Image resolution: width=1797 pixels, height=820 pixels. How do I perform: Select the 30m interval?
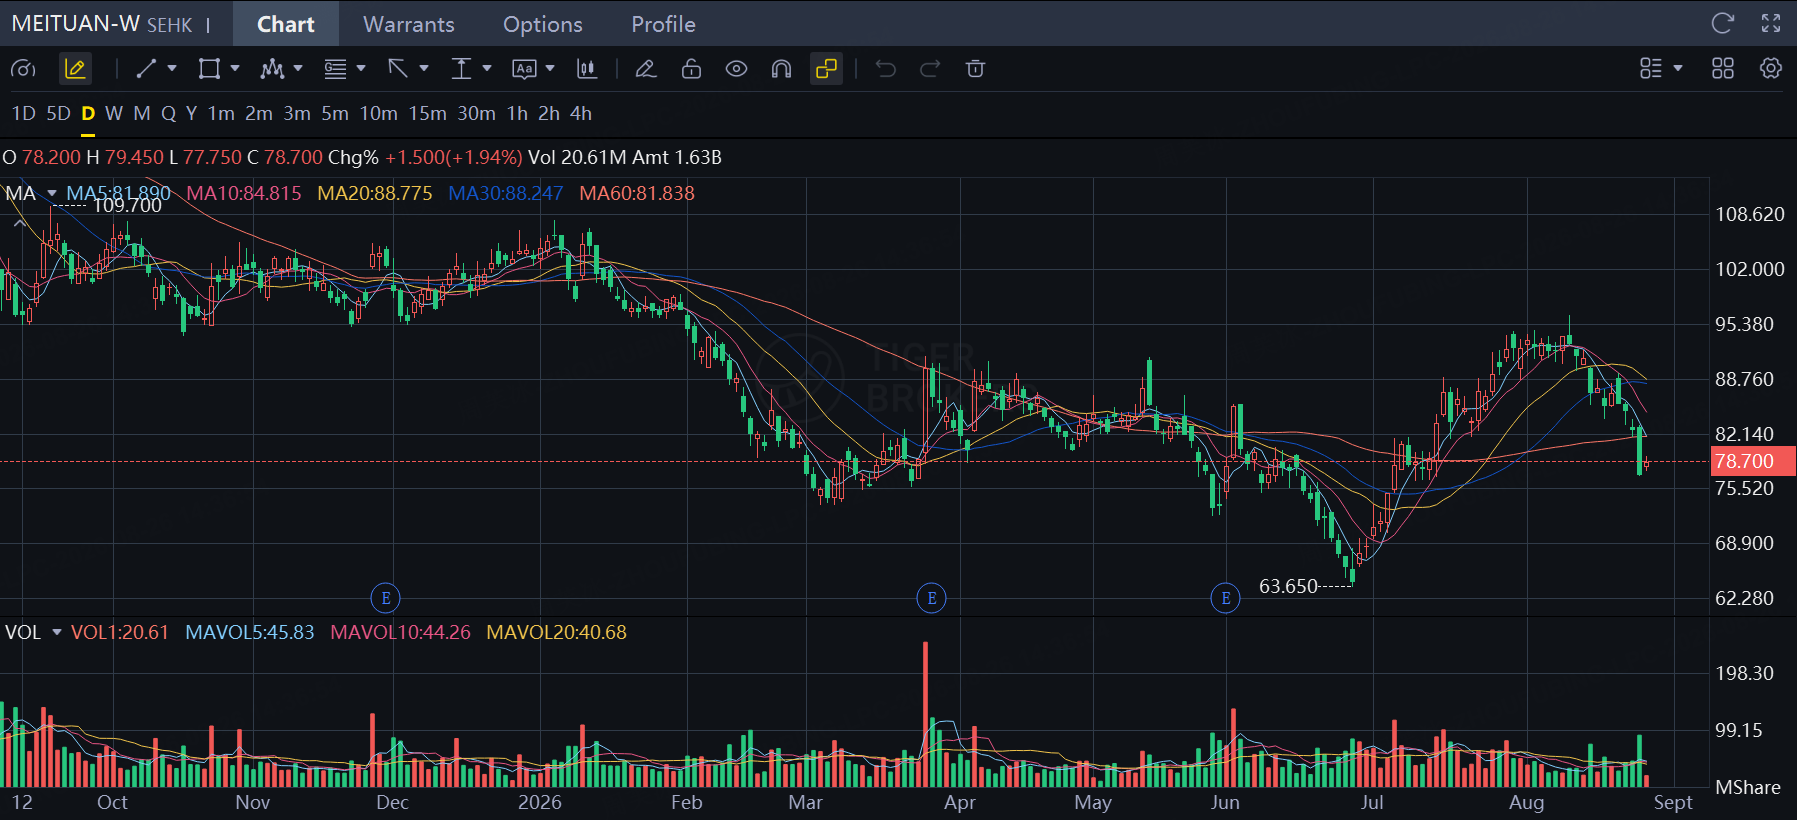click(x=477, y=114)
